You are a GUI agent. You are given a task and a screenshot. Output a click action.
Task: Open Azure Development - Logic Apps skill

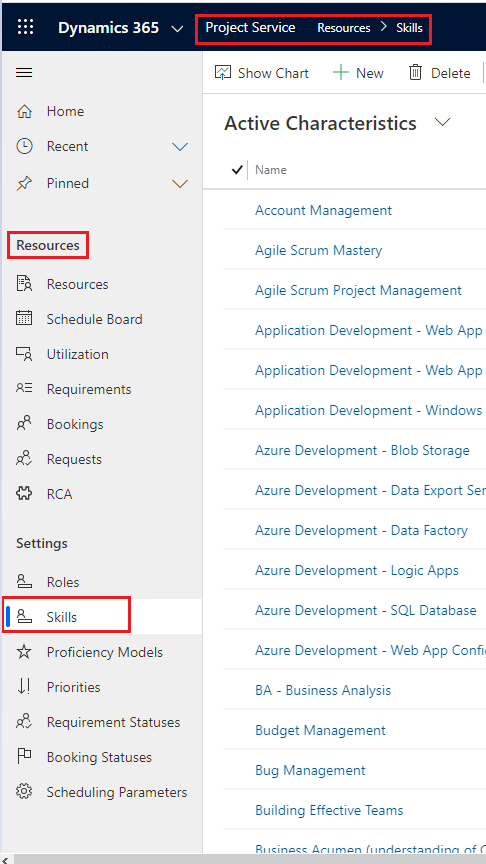pos(357,570)
